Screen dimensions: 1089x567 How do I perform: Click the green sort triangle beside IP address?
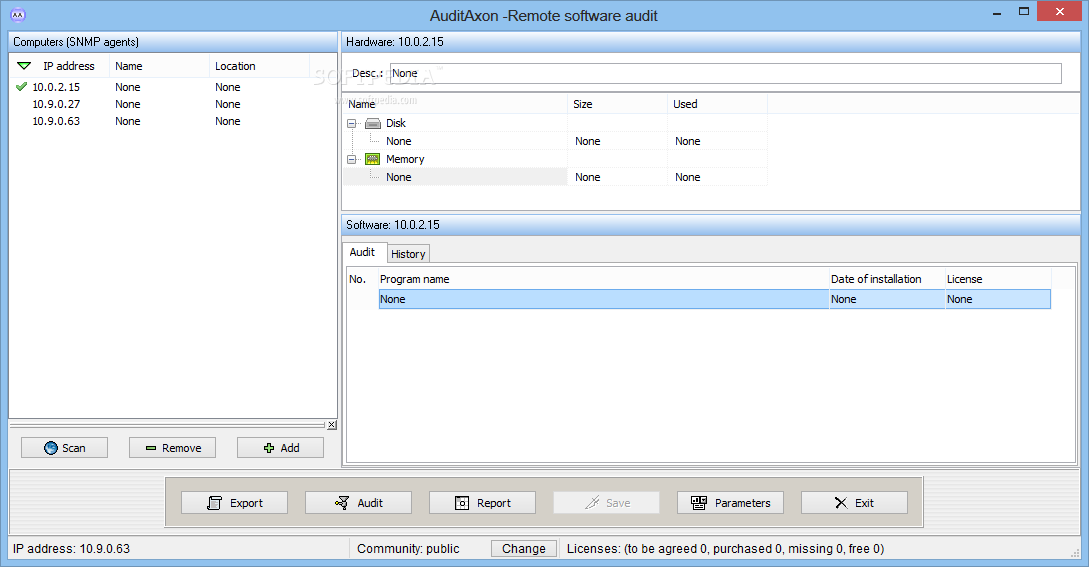24,66
